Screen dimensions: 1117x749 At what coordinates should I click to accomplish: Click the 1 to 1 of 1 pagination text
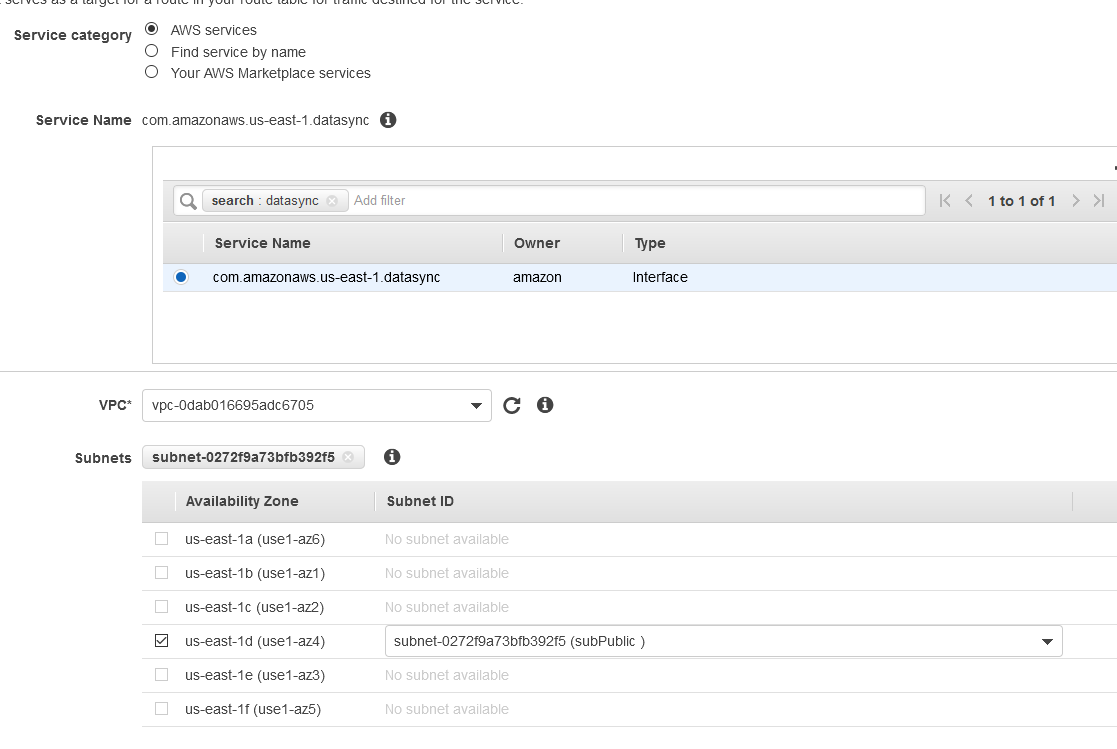pyautogui.click(x=1021, y=201)
